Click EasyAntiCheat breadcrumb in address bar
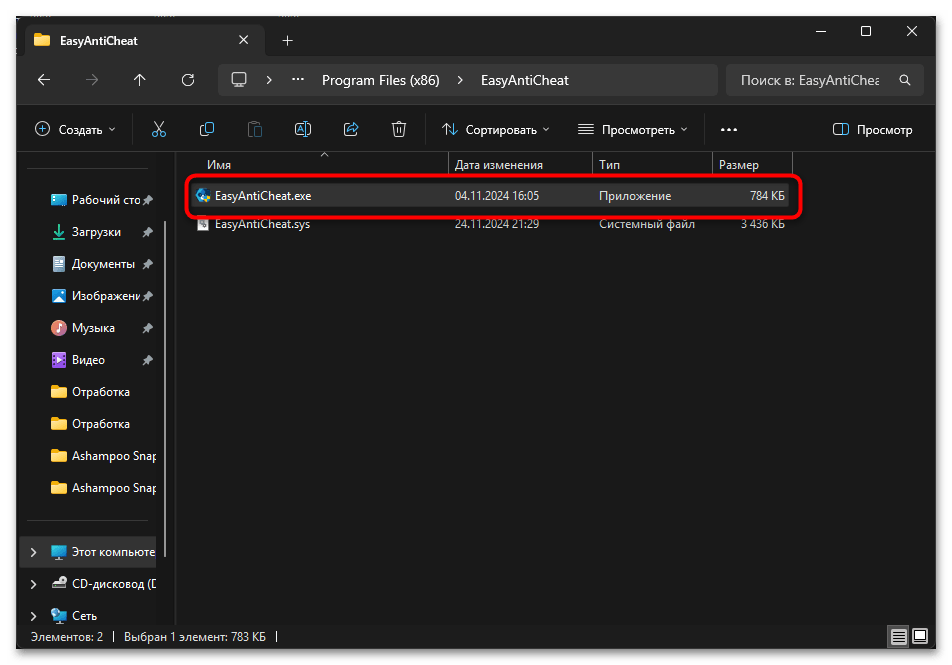Viewport: 952px width, 665px height. point(525,80)
